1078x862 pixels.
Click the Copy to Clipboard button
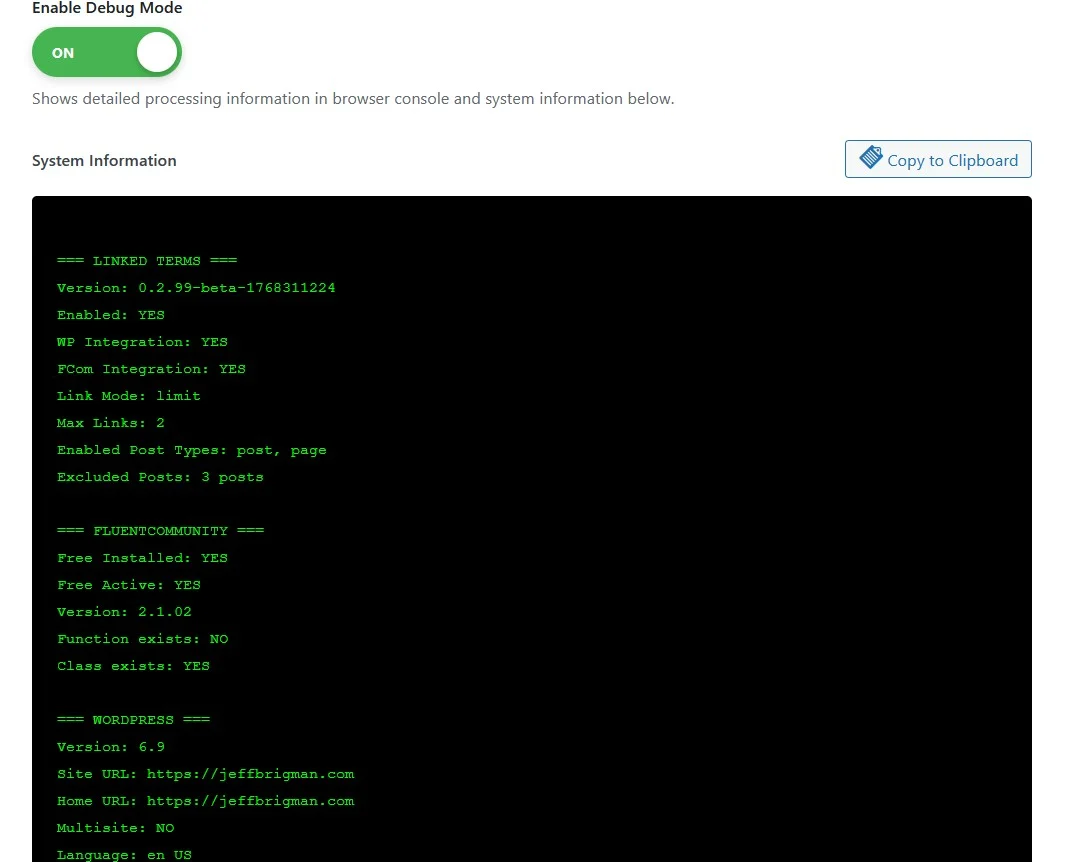[x=938, y=159]
